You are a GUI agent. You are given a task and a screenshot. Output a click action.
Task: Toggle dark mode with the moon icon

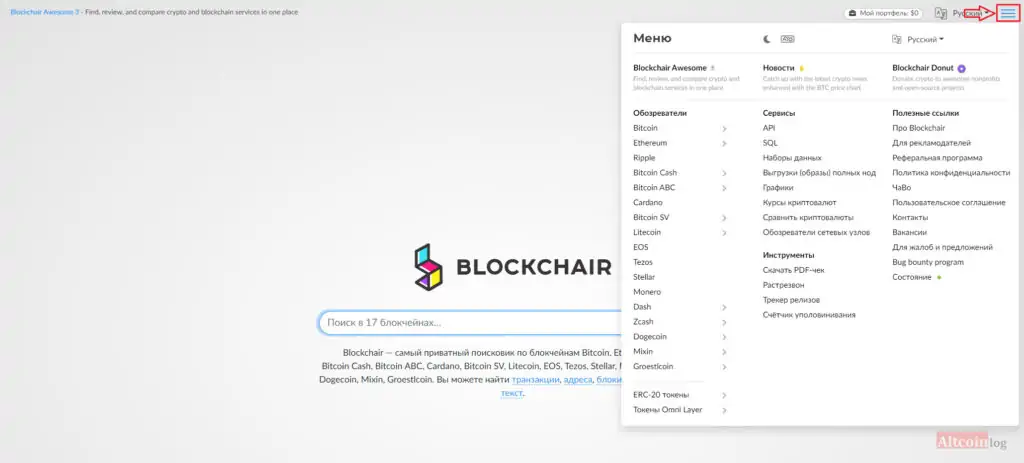pos(767,39)
